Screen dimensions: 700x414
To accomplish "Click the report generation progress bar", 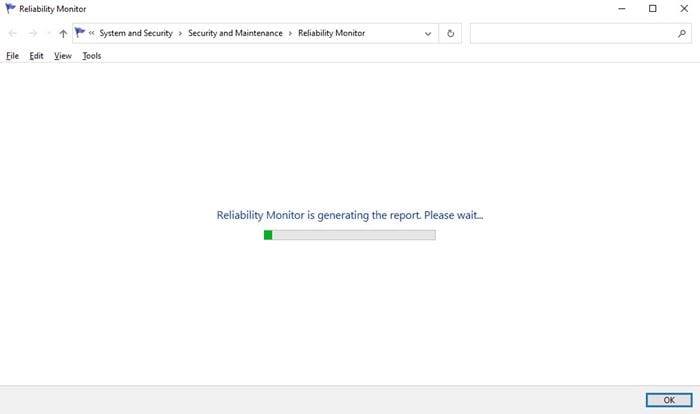I will click(350, 235).
